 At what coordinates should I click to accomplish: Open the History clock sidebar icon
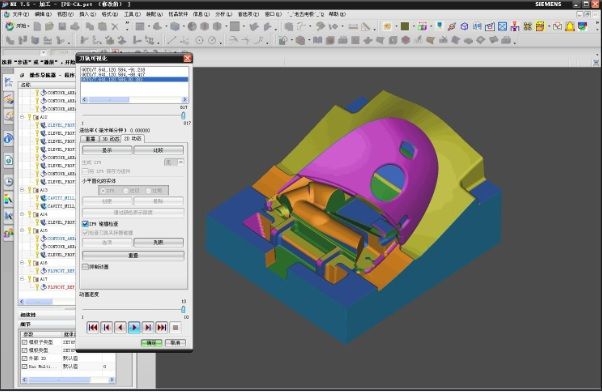click(8, 182)
